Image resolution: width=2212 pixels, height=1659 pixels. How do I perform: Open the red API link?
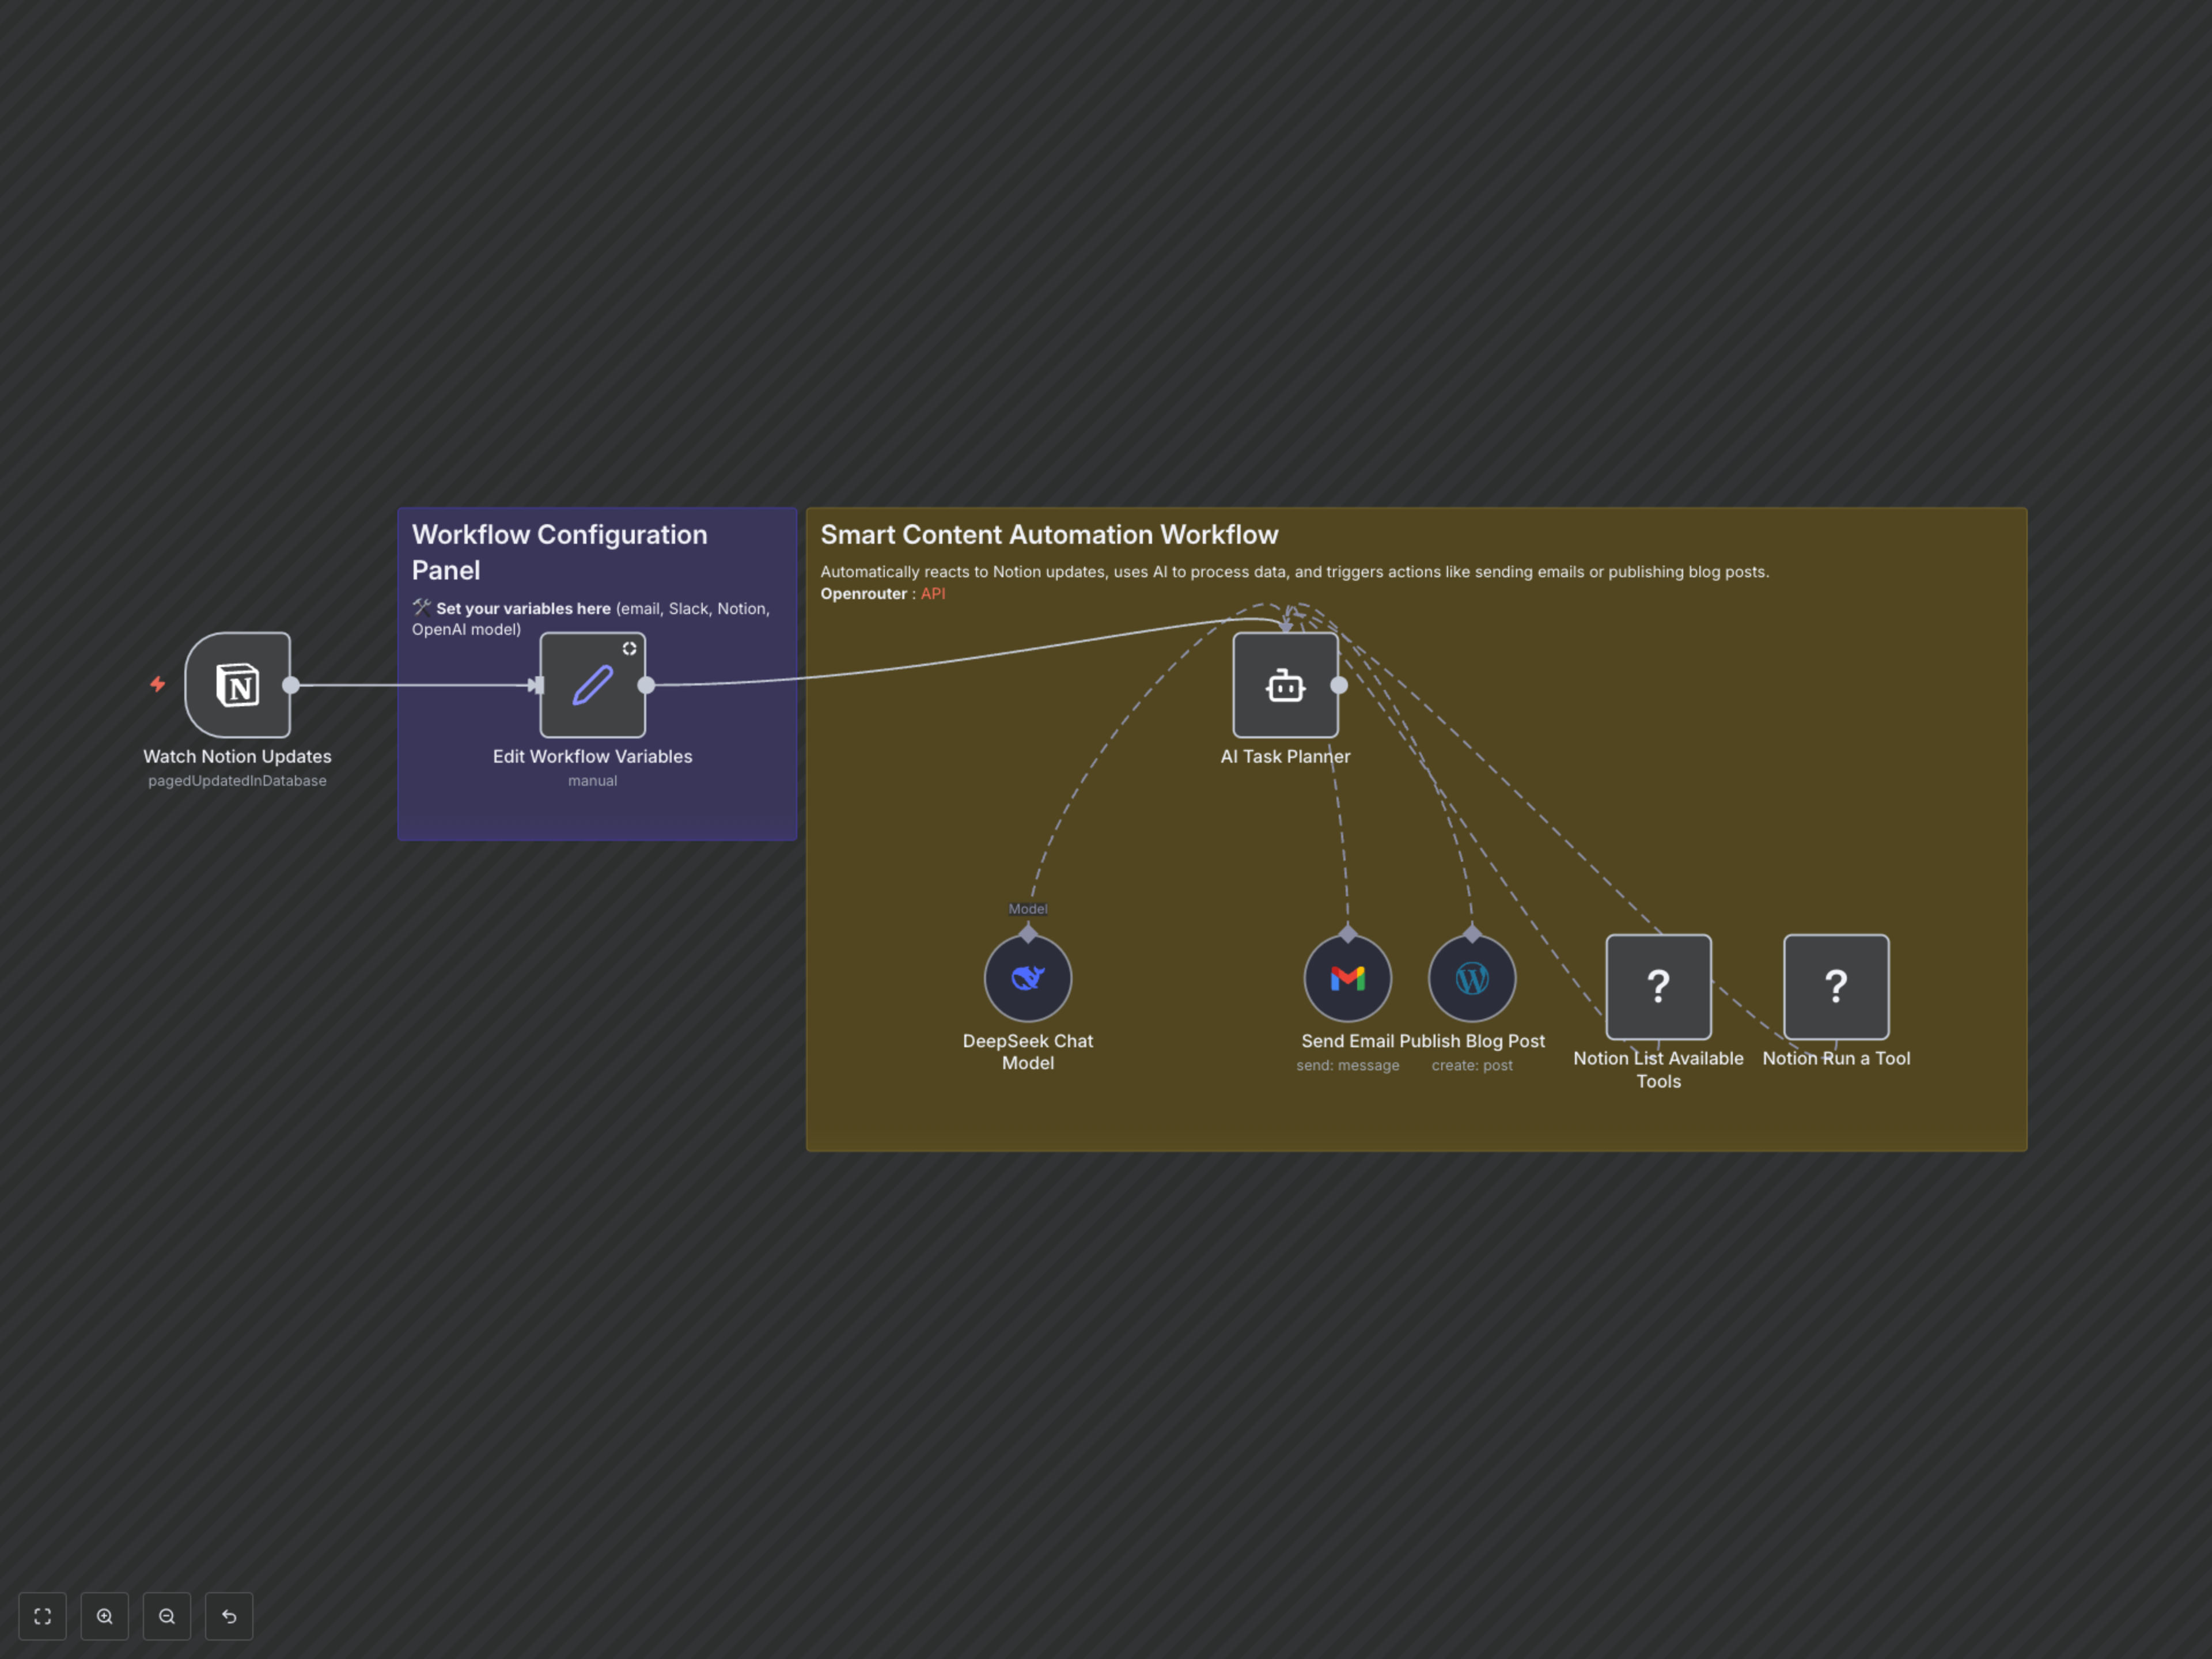932,594
